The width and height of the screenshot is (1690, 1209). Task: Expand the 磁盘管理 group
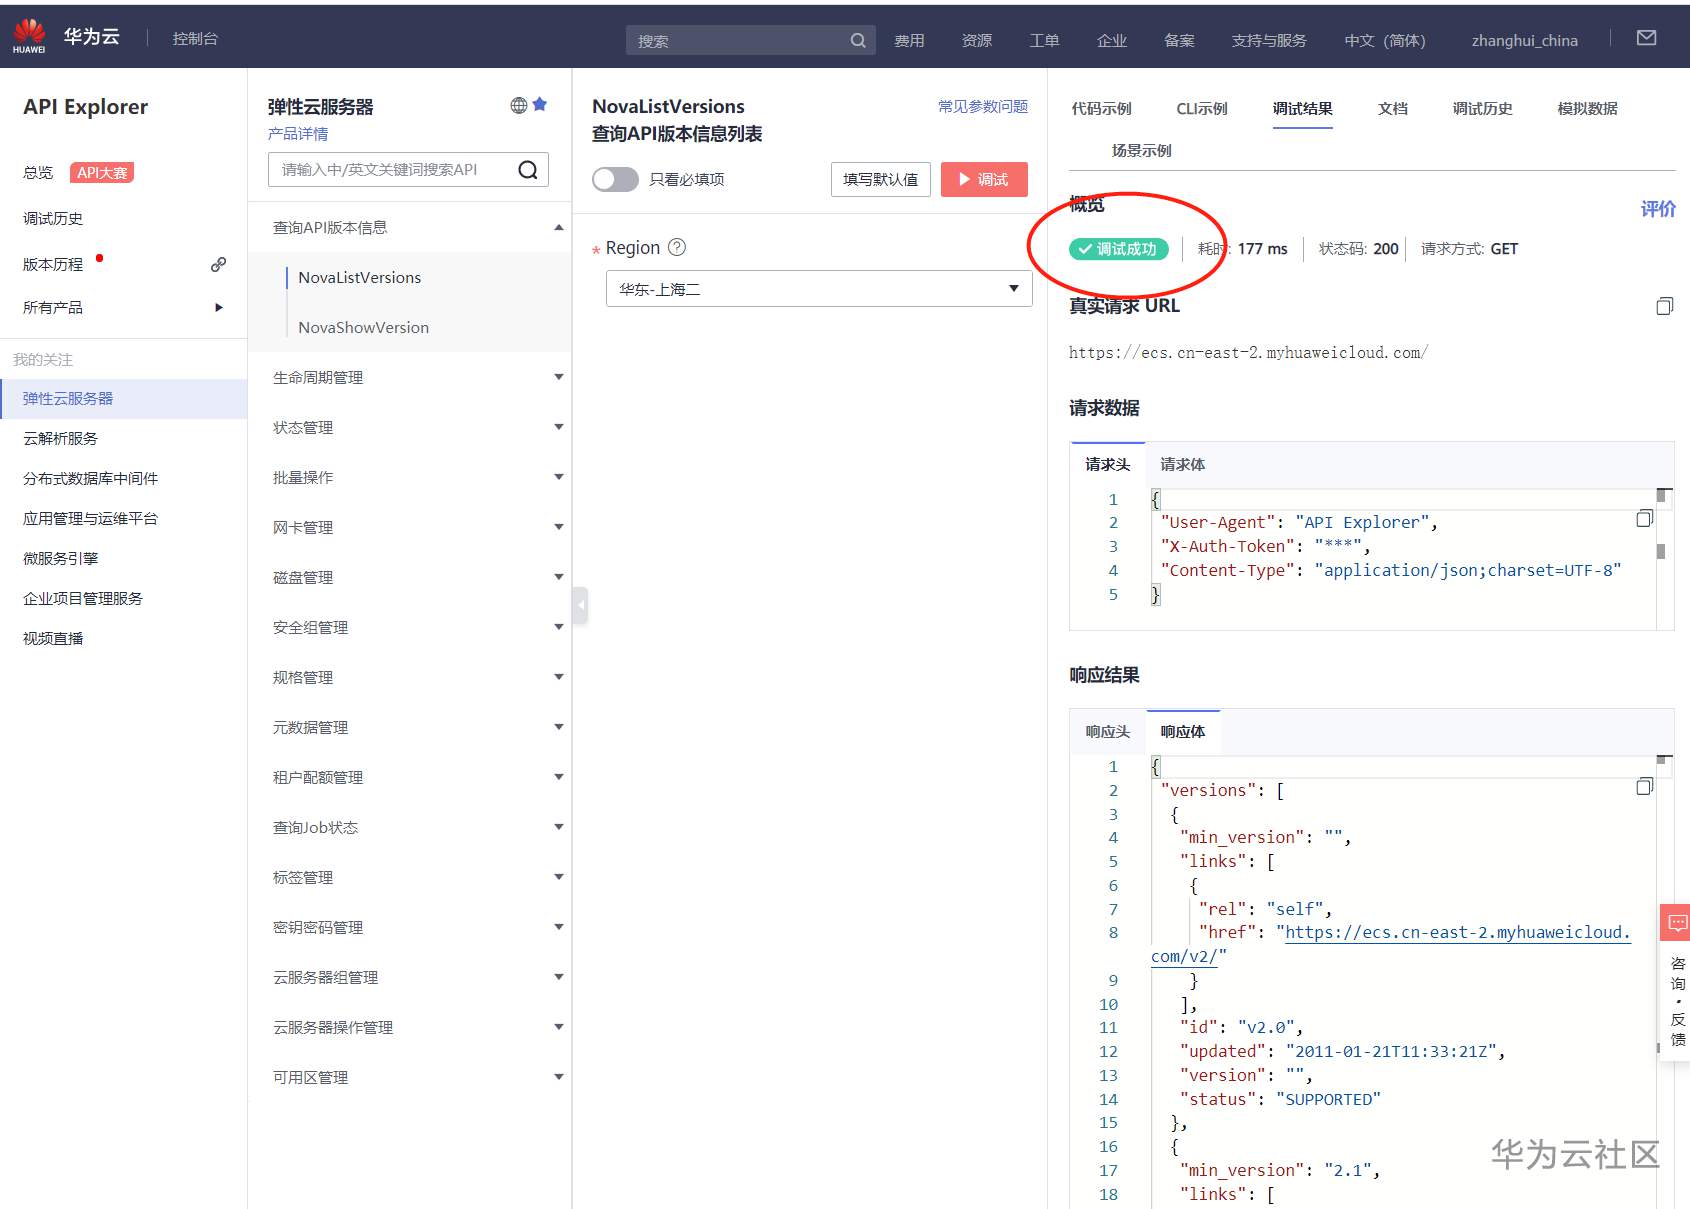click(559, 577)
